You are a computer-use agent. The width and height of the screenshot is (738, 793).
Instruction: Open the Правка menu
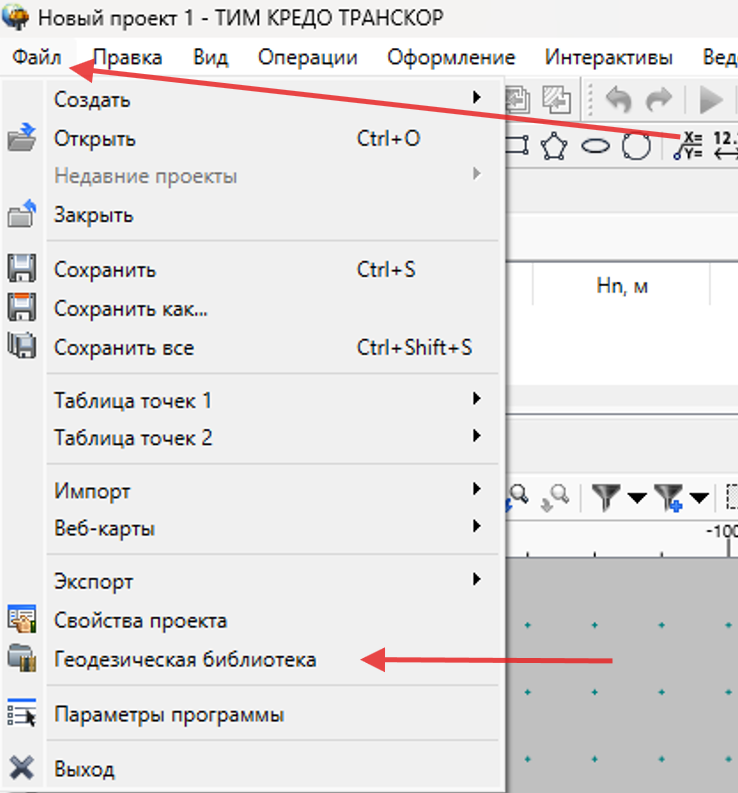128,57
